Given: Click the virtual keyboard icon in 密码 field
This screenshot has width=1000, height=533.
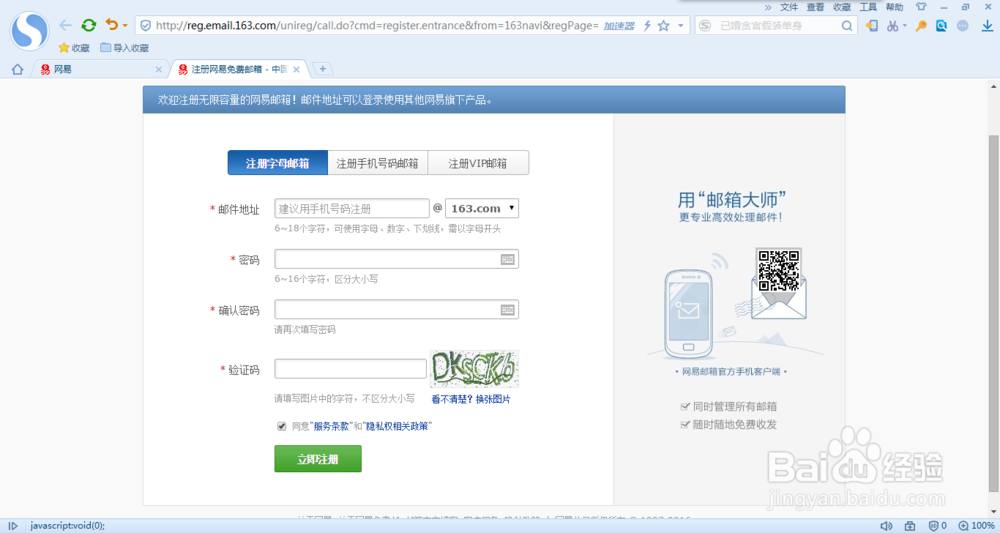Looking at the screenshot, I should coord(508,259).
